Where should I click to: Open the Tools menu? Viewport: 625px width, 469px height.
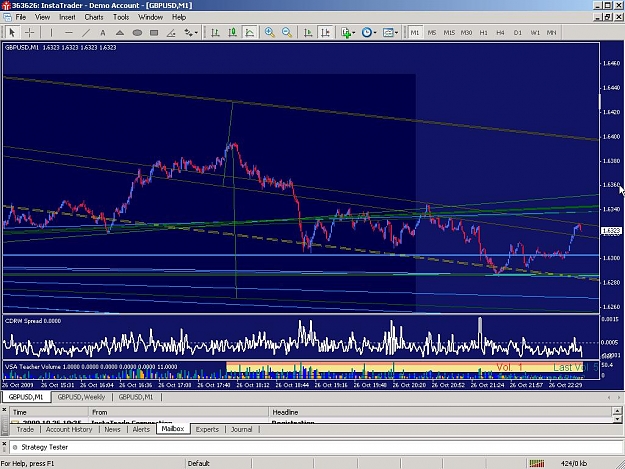tap(121, 17)
